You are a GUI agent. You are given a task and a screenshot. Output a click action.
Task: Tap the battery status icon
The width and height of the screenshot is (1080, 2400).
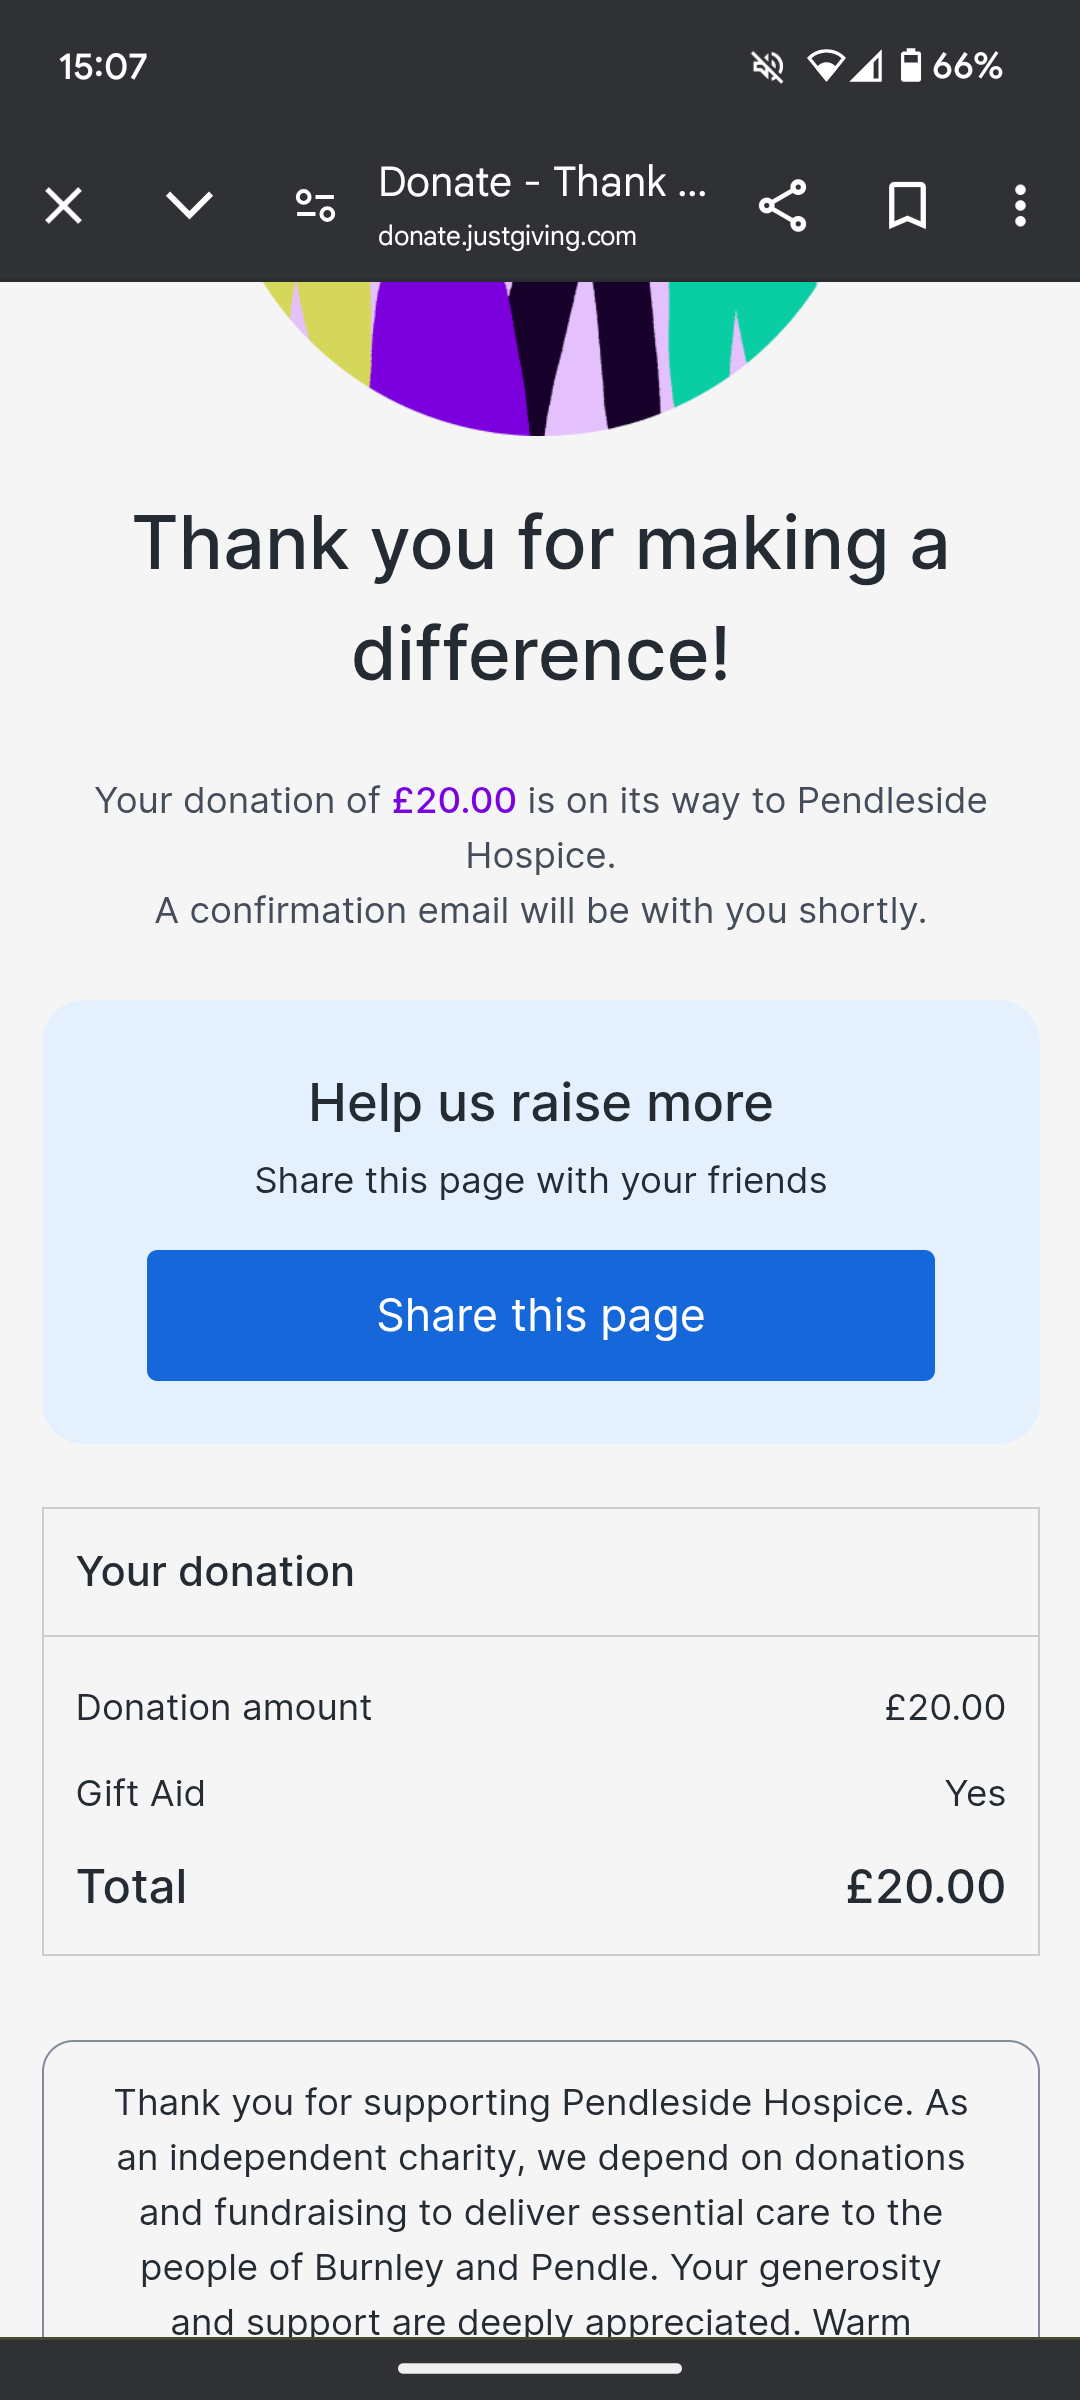pyautogui.click(x=910, y=66)
